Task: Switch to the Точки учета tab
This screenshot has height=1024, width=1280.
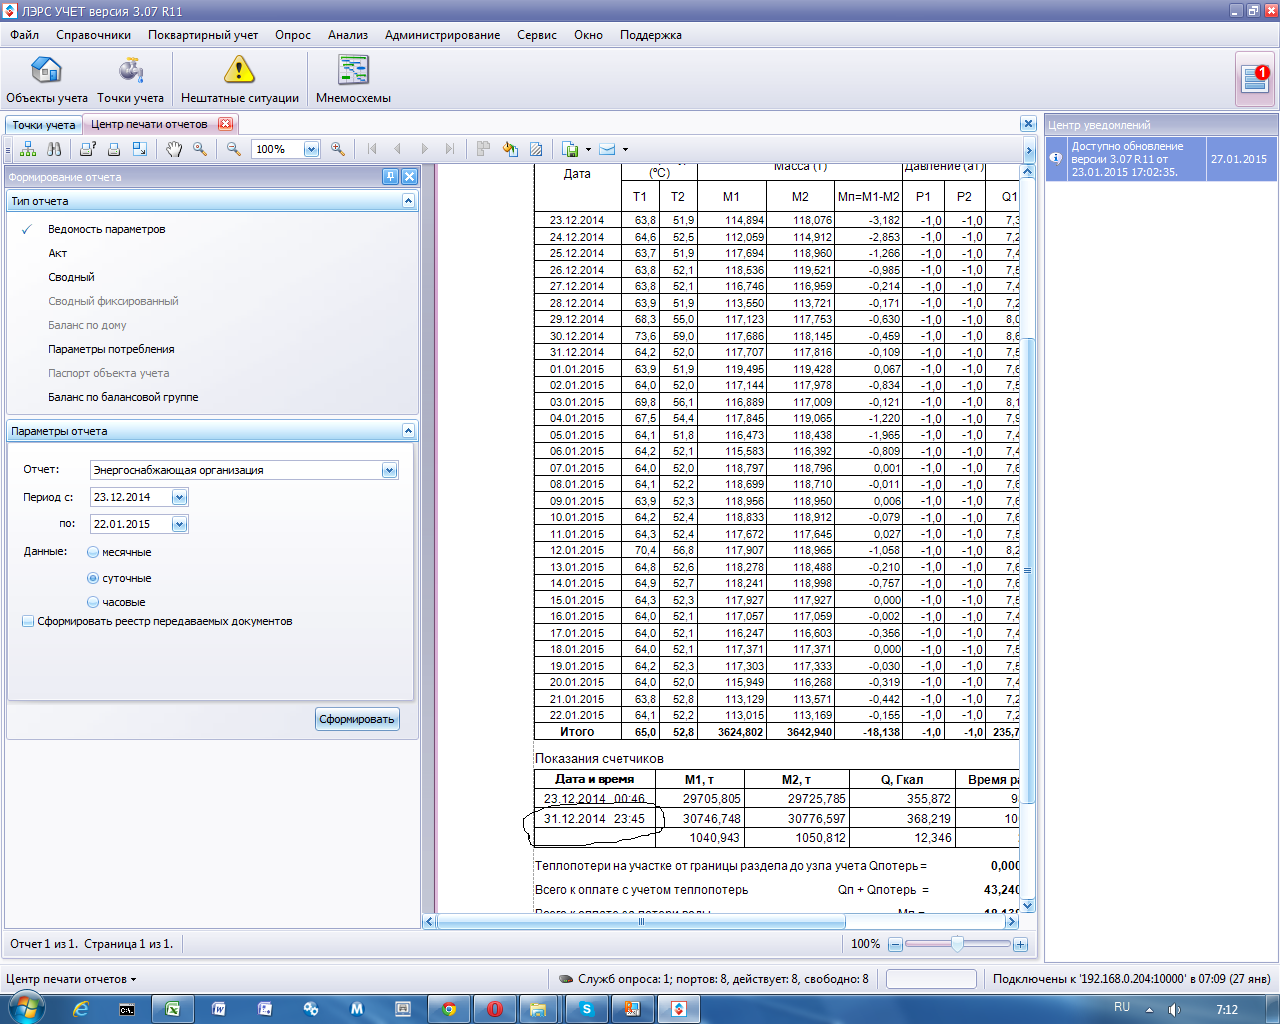Action: coord(44,125)
